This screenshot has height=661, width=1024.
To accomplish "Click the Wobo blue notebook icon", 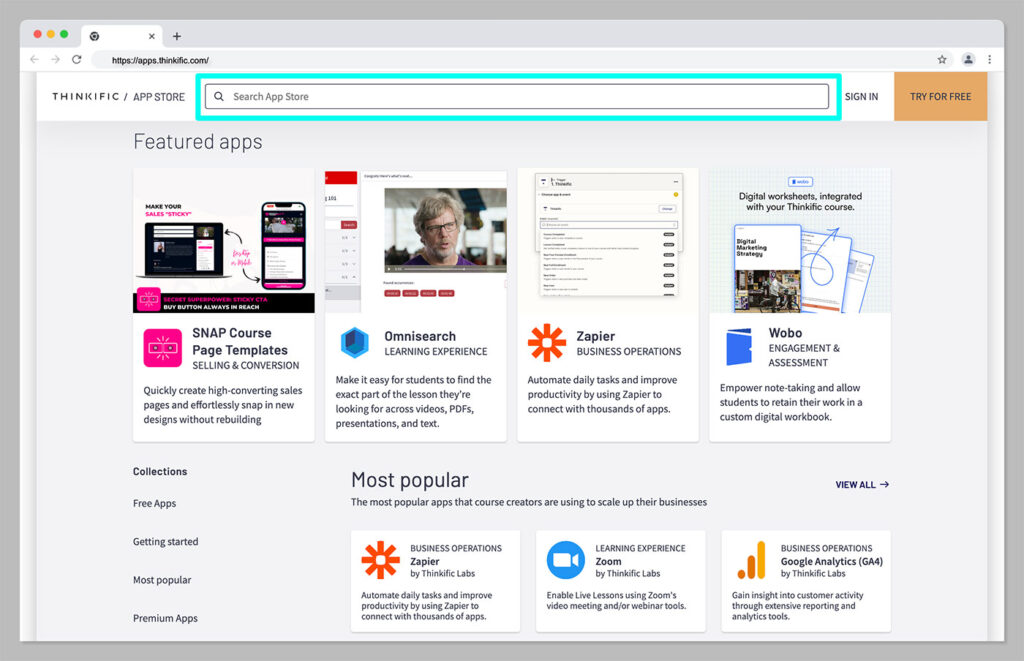I will 739,347.
